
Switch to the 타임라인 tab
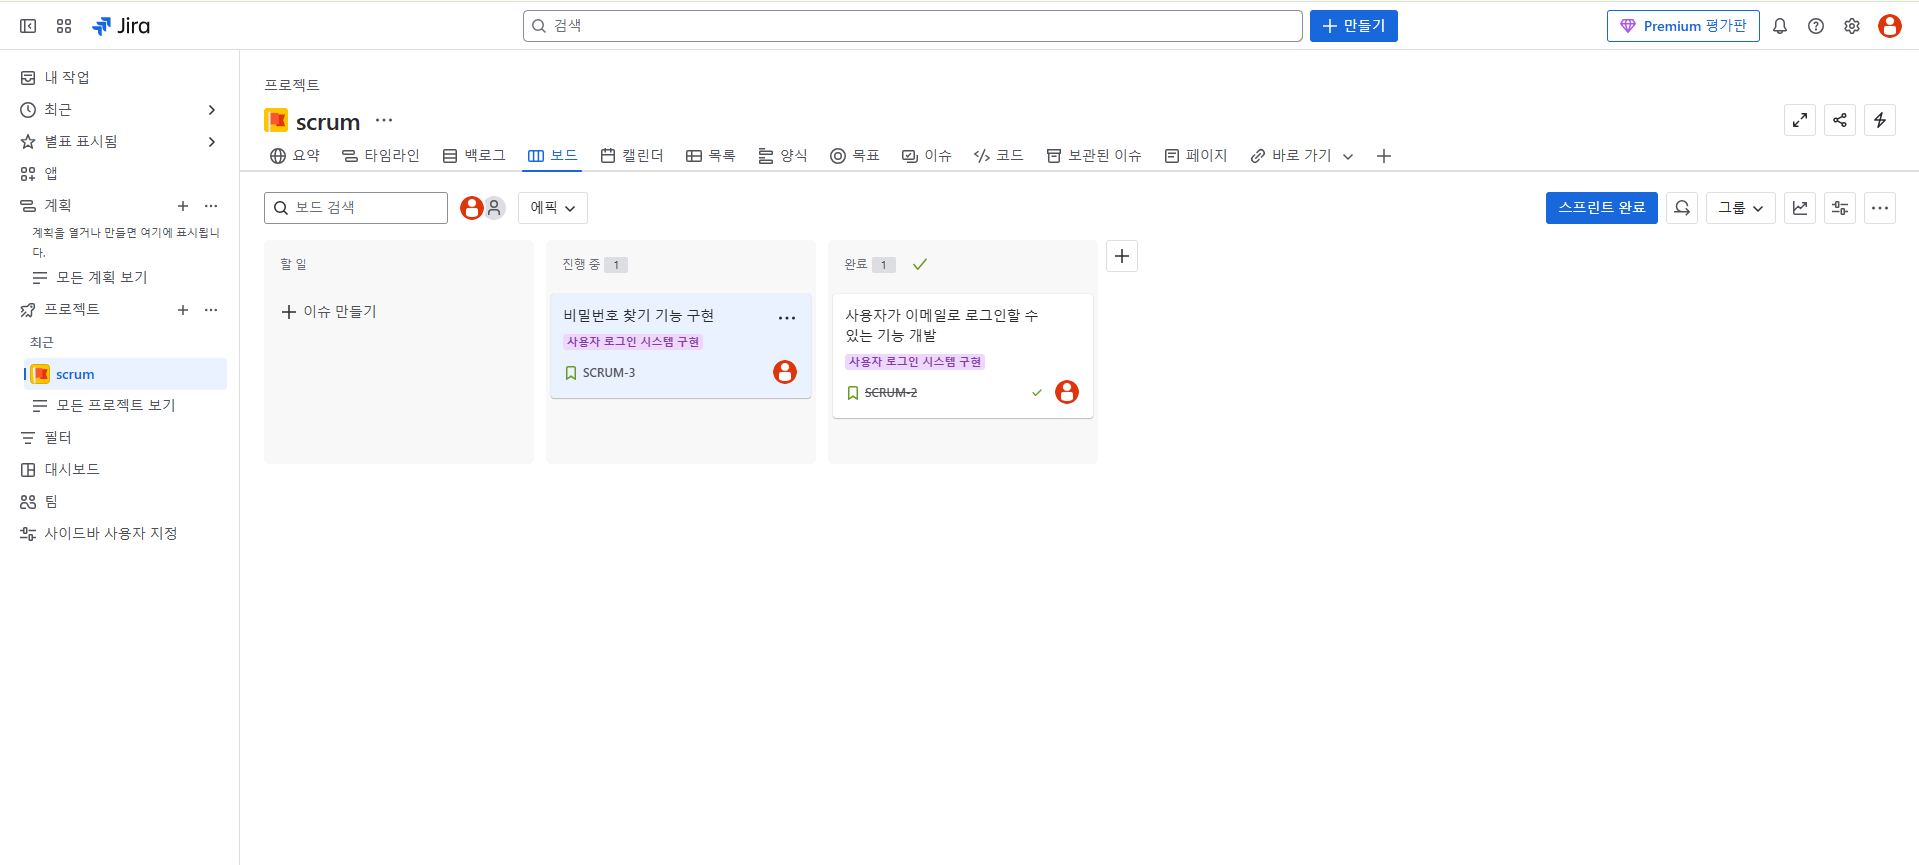click(x=381, y=156)
